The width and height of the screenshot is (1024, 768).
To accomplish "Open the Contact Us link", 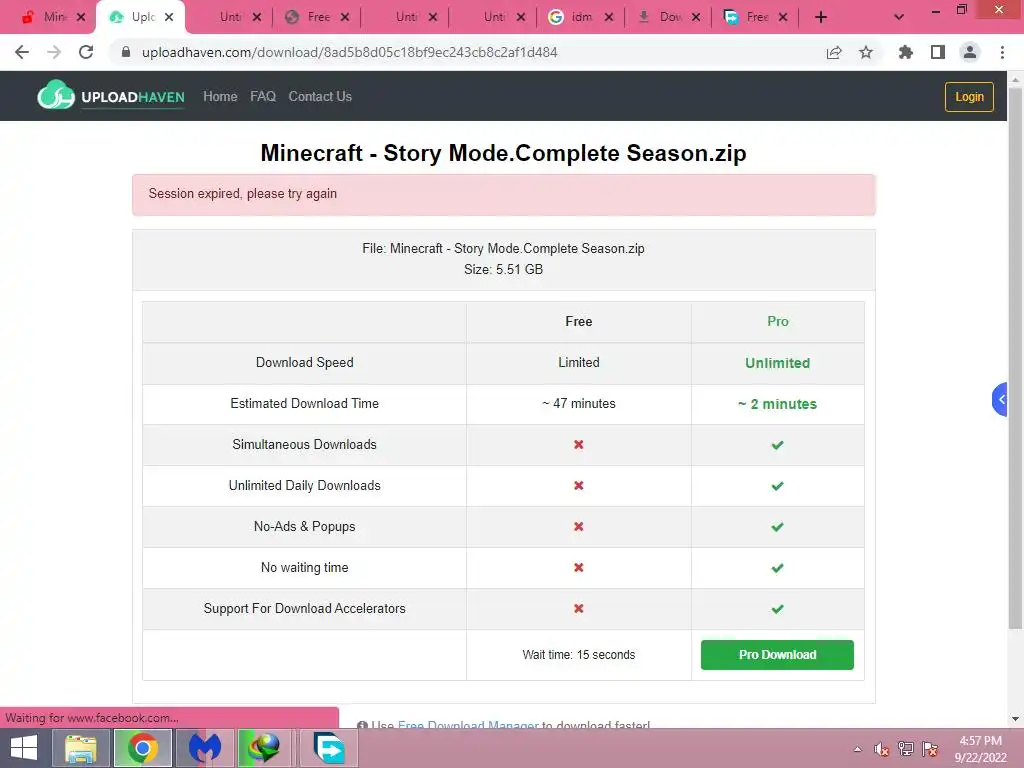I will (320, 97).
